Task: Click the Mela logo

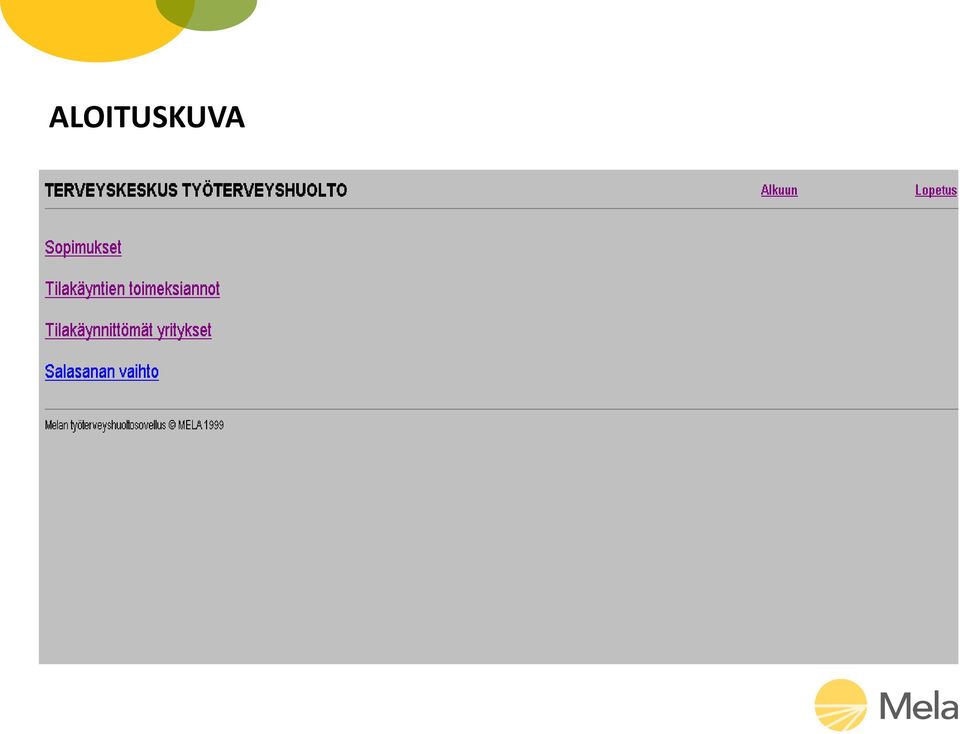Action: [887, 705]
